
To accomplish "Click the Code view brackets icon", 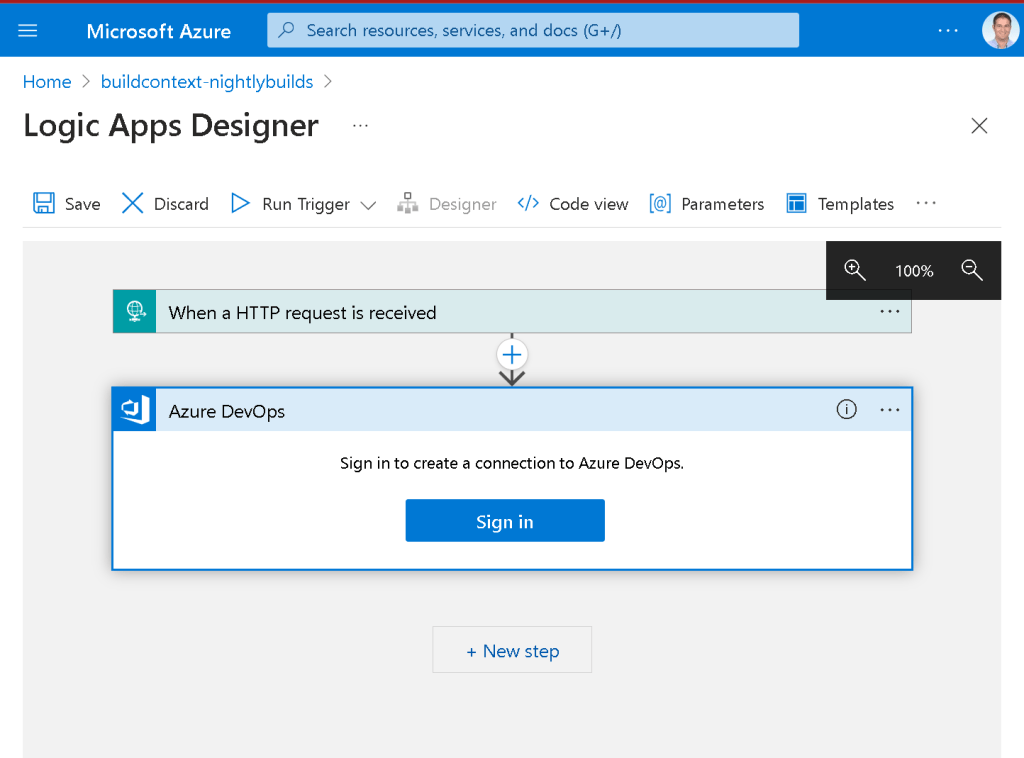I will coord(528,203).
